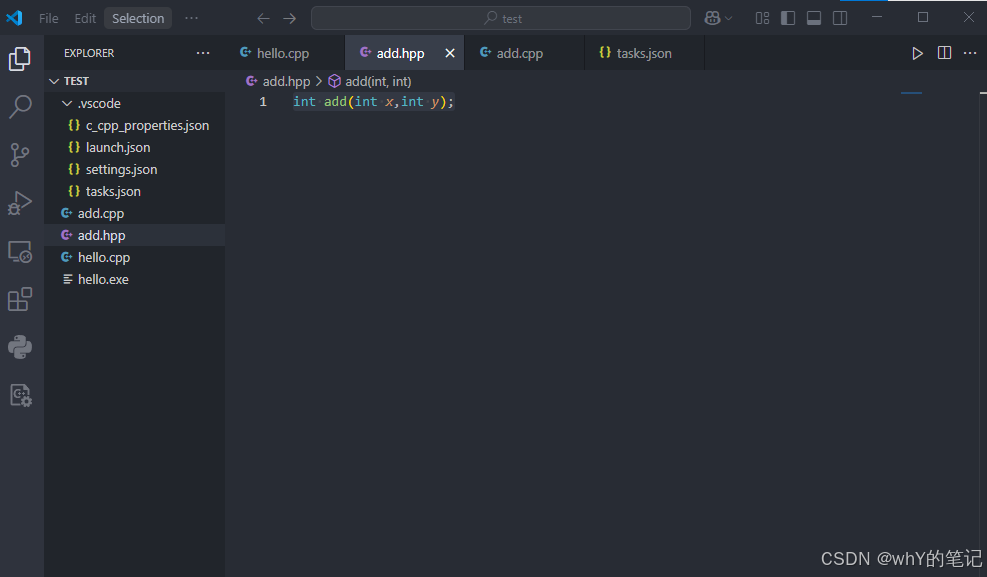
Task: Show more menu bar items
Action: (191, 18)
